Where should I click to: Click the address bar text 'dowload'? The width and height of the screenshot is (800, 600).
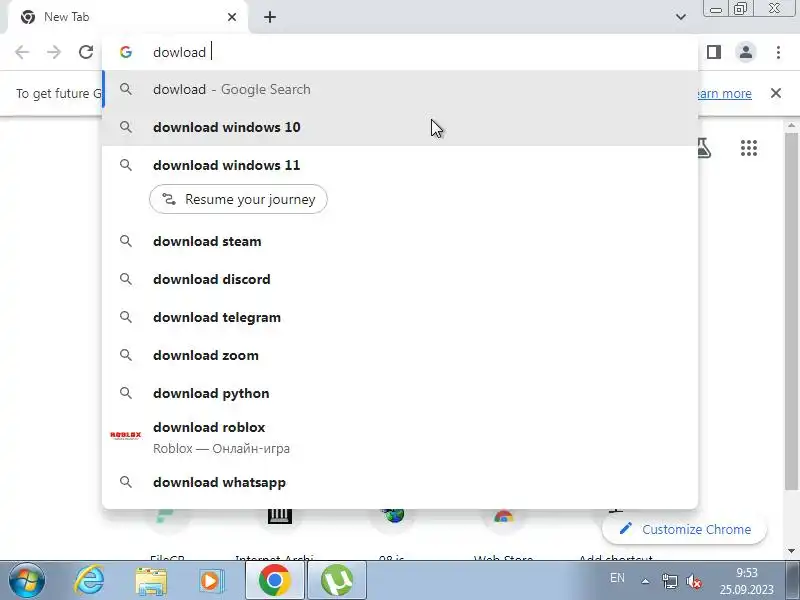pos(180,52)
